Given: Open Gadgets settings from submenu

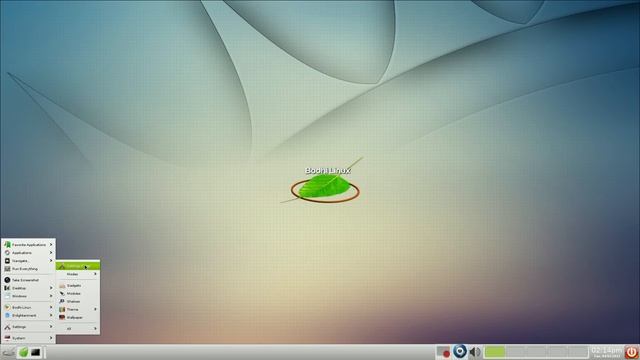Looking at the screenshot, I should point(78,286).
